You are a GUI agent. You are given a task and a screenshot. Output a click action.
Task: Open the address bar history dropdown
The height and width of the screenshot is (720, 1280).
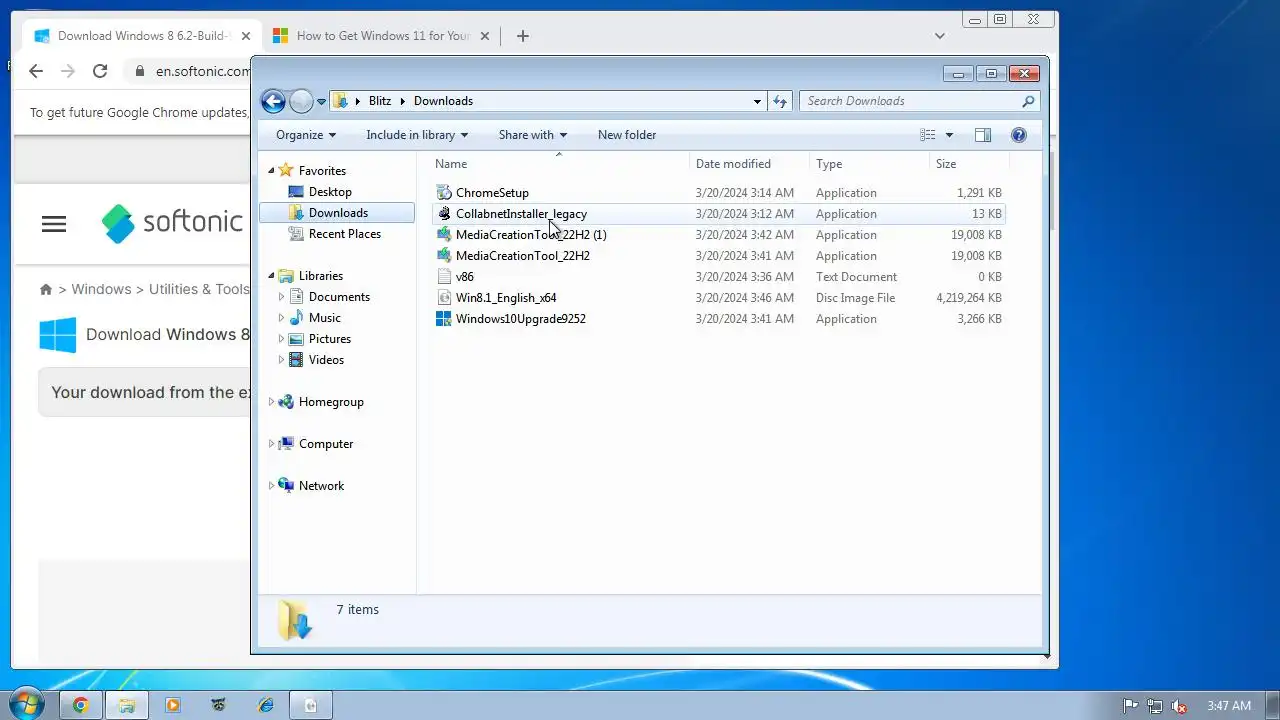coord(757,101)
